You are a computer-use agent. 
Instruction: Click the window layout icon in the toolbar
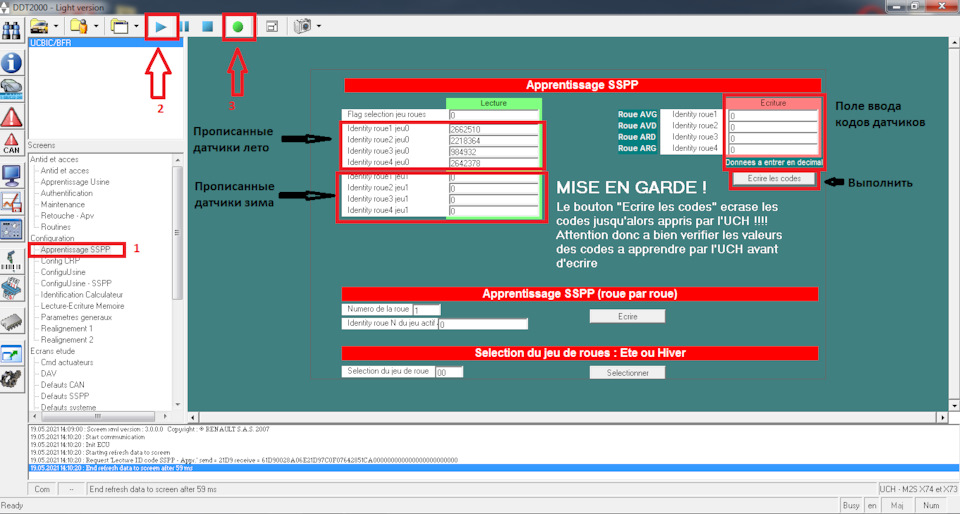(x=272, y=26)
